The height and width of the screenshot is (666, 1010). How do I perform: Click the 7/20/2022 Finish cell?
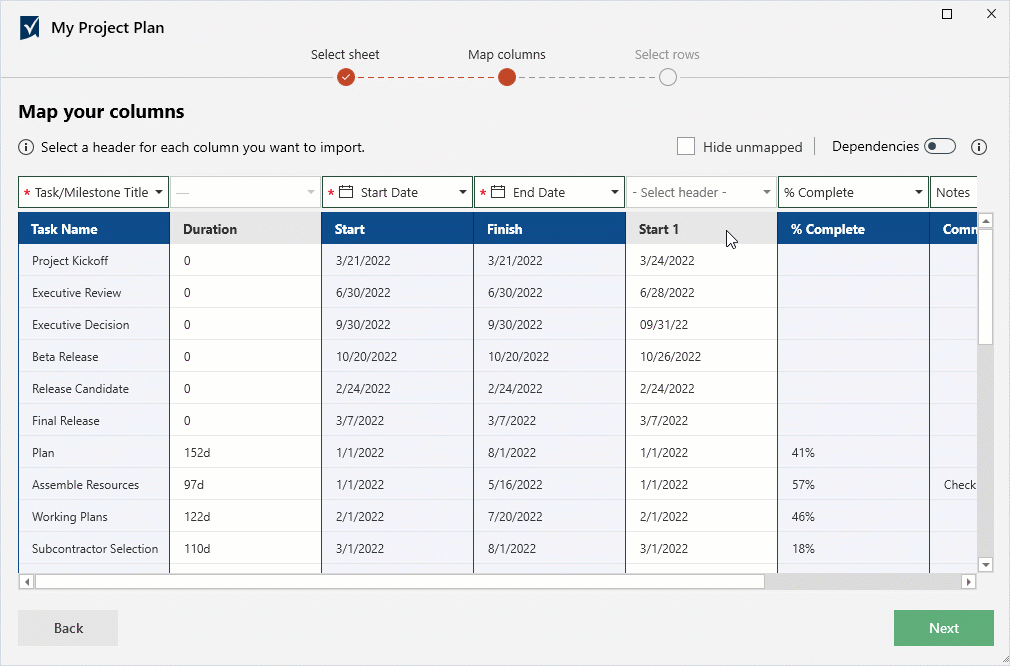pyautogui.click(x=549, y=517)
